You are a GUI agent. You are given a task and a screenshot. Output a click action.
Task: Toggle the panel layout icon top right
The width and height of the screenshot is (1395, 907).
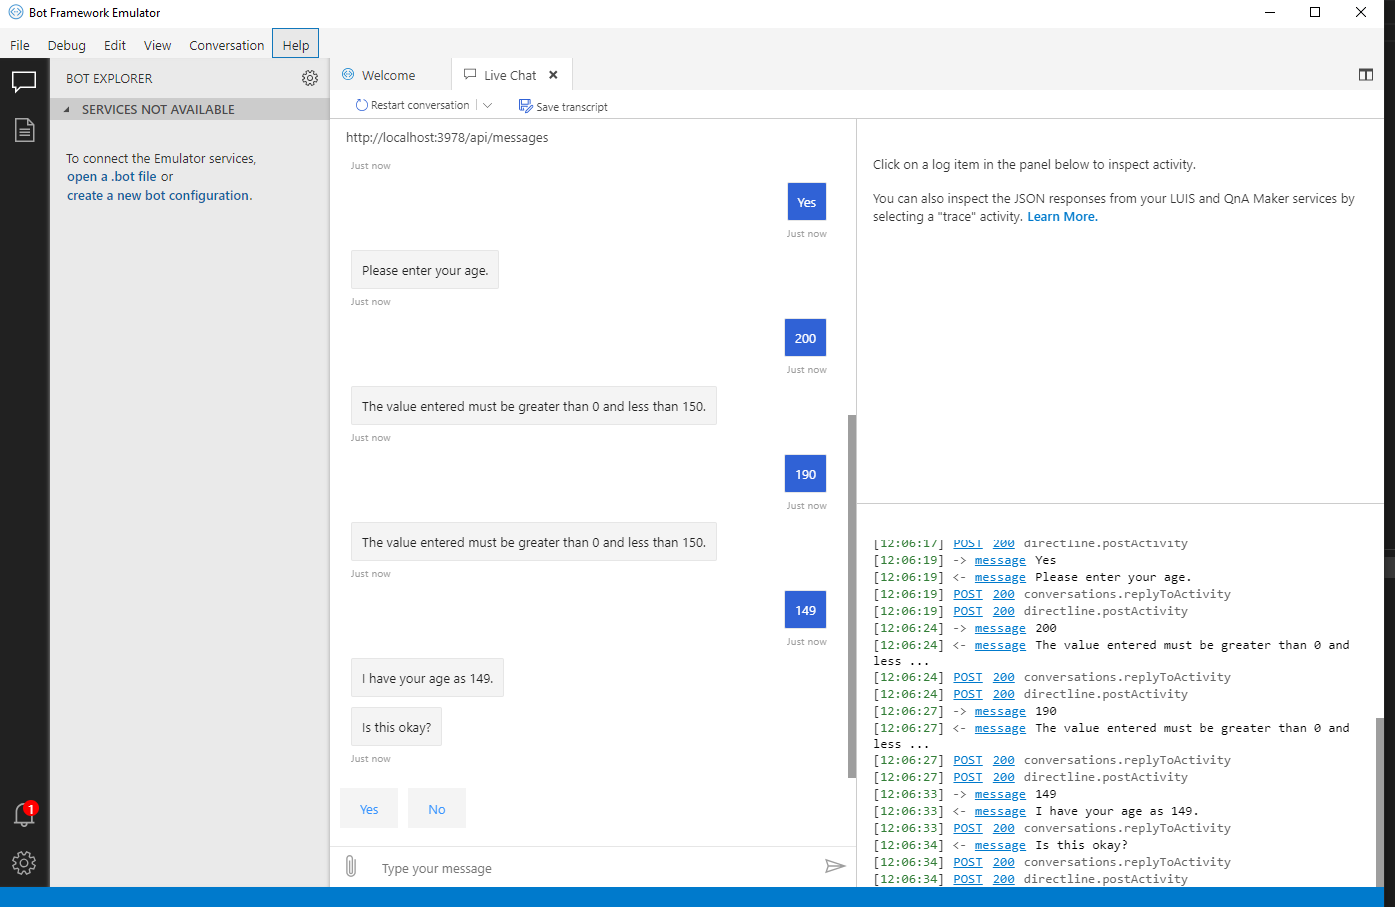click(x=1366, y=74)
